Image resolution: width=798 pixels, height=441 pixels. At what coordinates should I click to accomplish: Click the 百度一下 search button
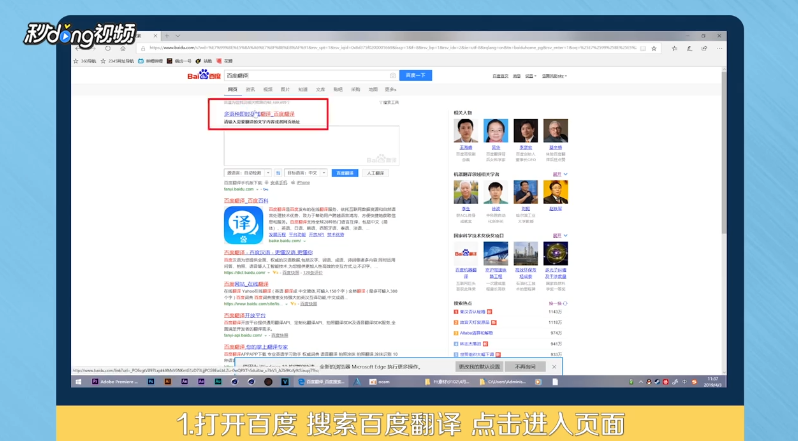tap(415, 75)
